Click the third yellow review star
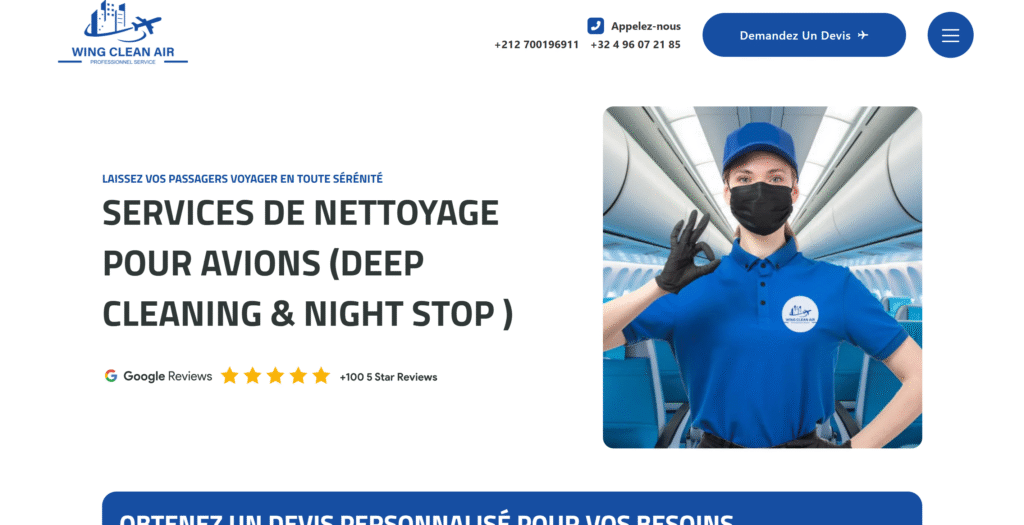The image size is (1024, 525). (275, 375)
